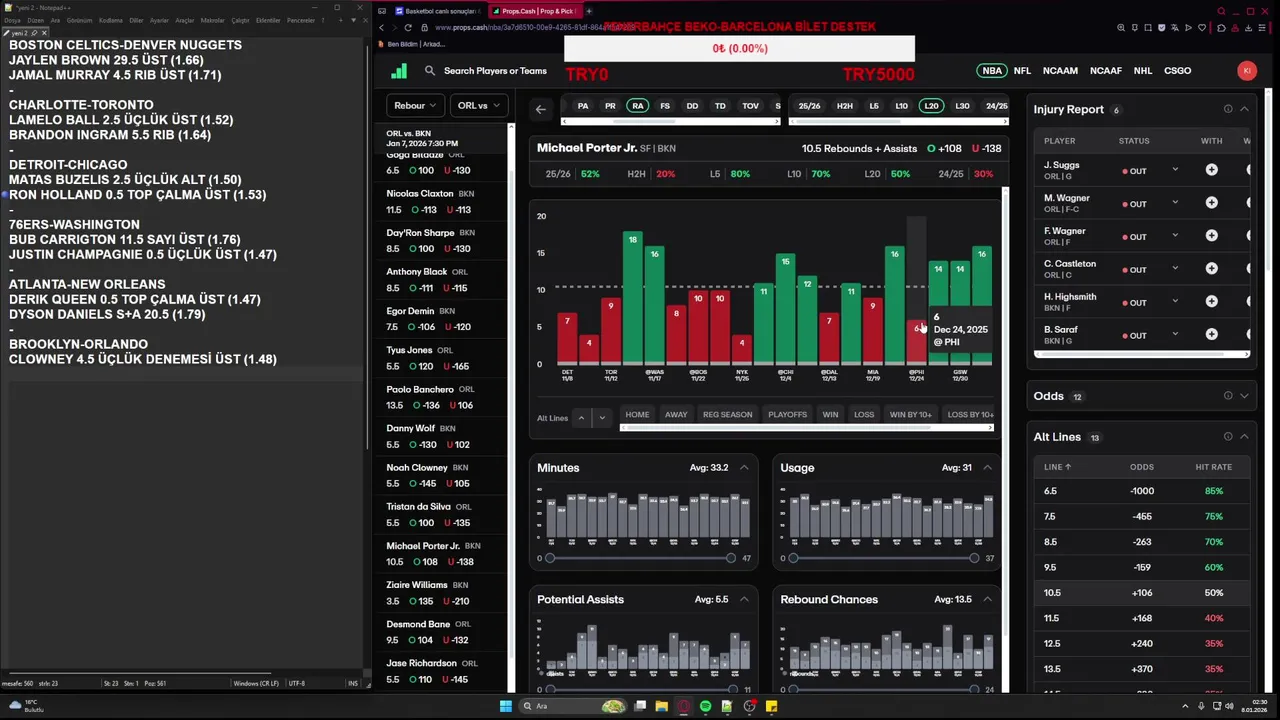Open the yellow sticky notes taskbar icon
The width and height of the screenshot is (1280, 720).
click(772, 706)
